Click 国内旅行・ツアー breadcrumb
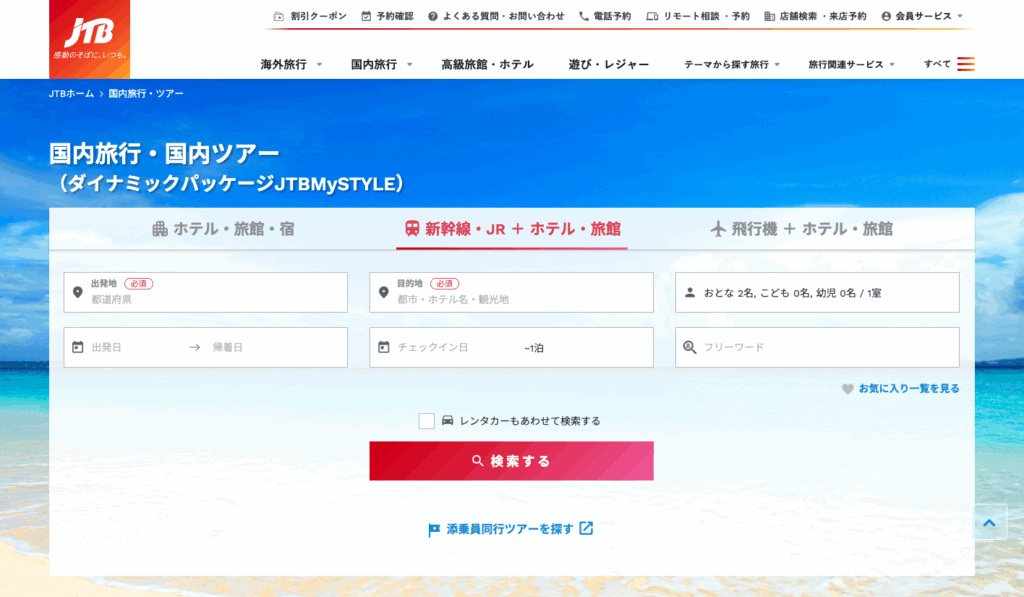 pyautogui.click(x=146, y=93)
